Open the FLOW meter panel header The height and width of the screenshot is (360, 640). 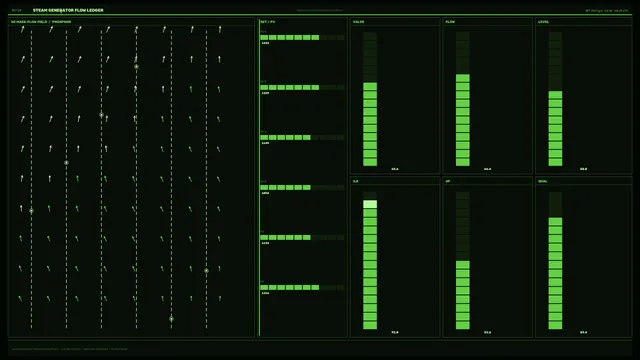[450, 22]
